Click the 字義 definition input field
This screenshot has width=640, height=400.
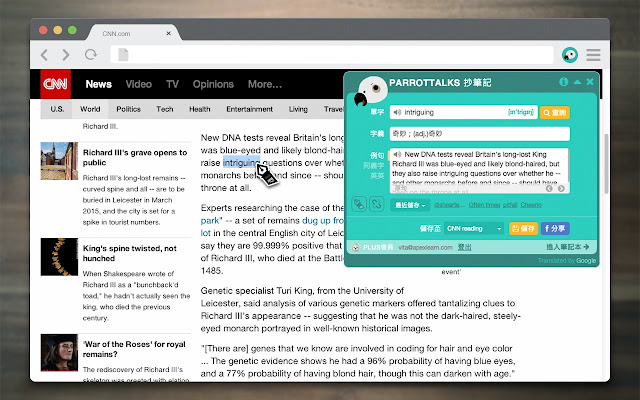tap(480, 134)
